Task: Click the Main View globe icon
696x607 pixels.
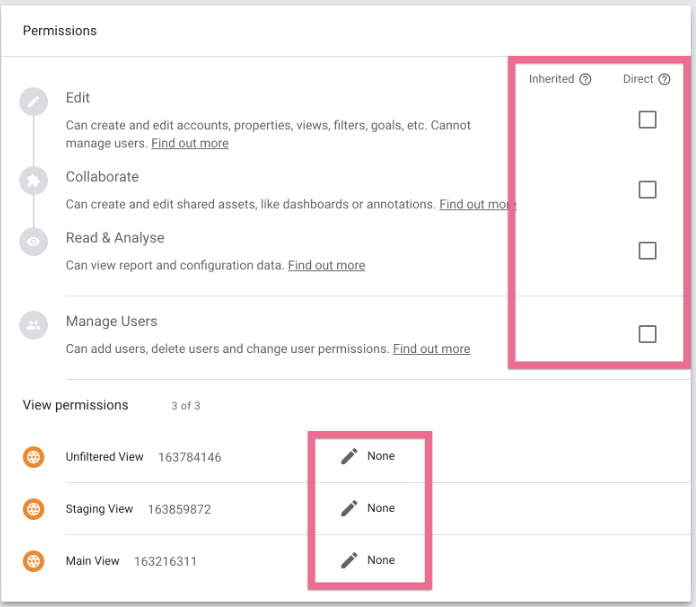Action: pyautogui.click(x=34, y=561)
